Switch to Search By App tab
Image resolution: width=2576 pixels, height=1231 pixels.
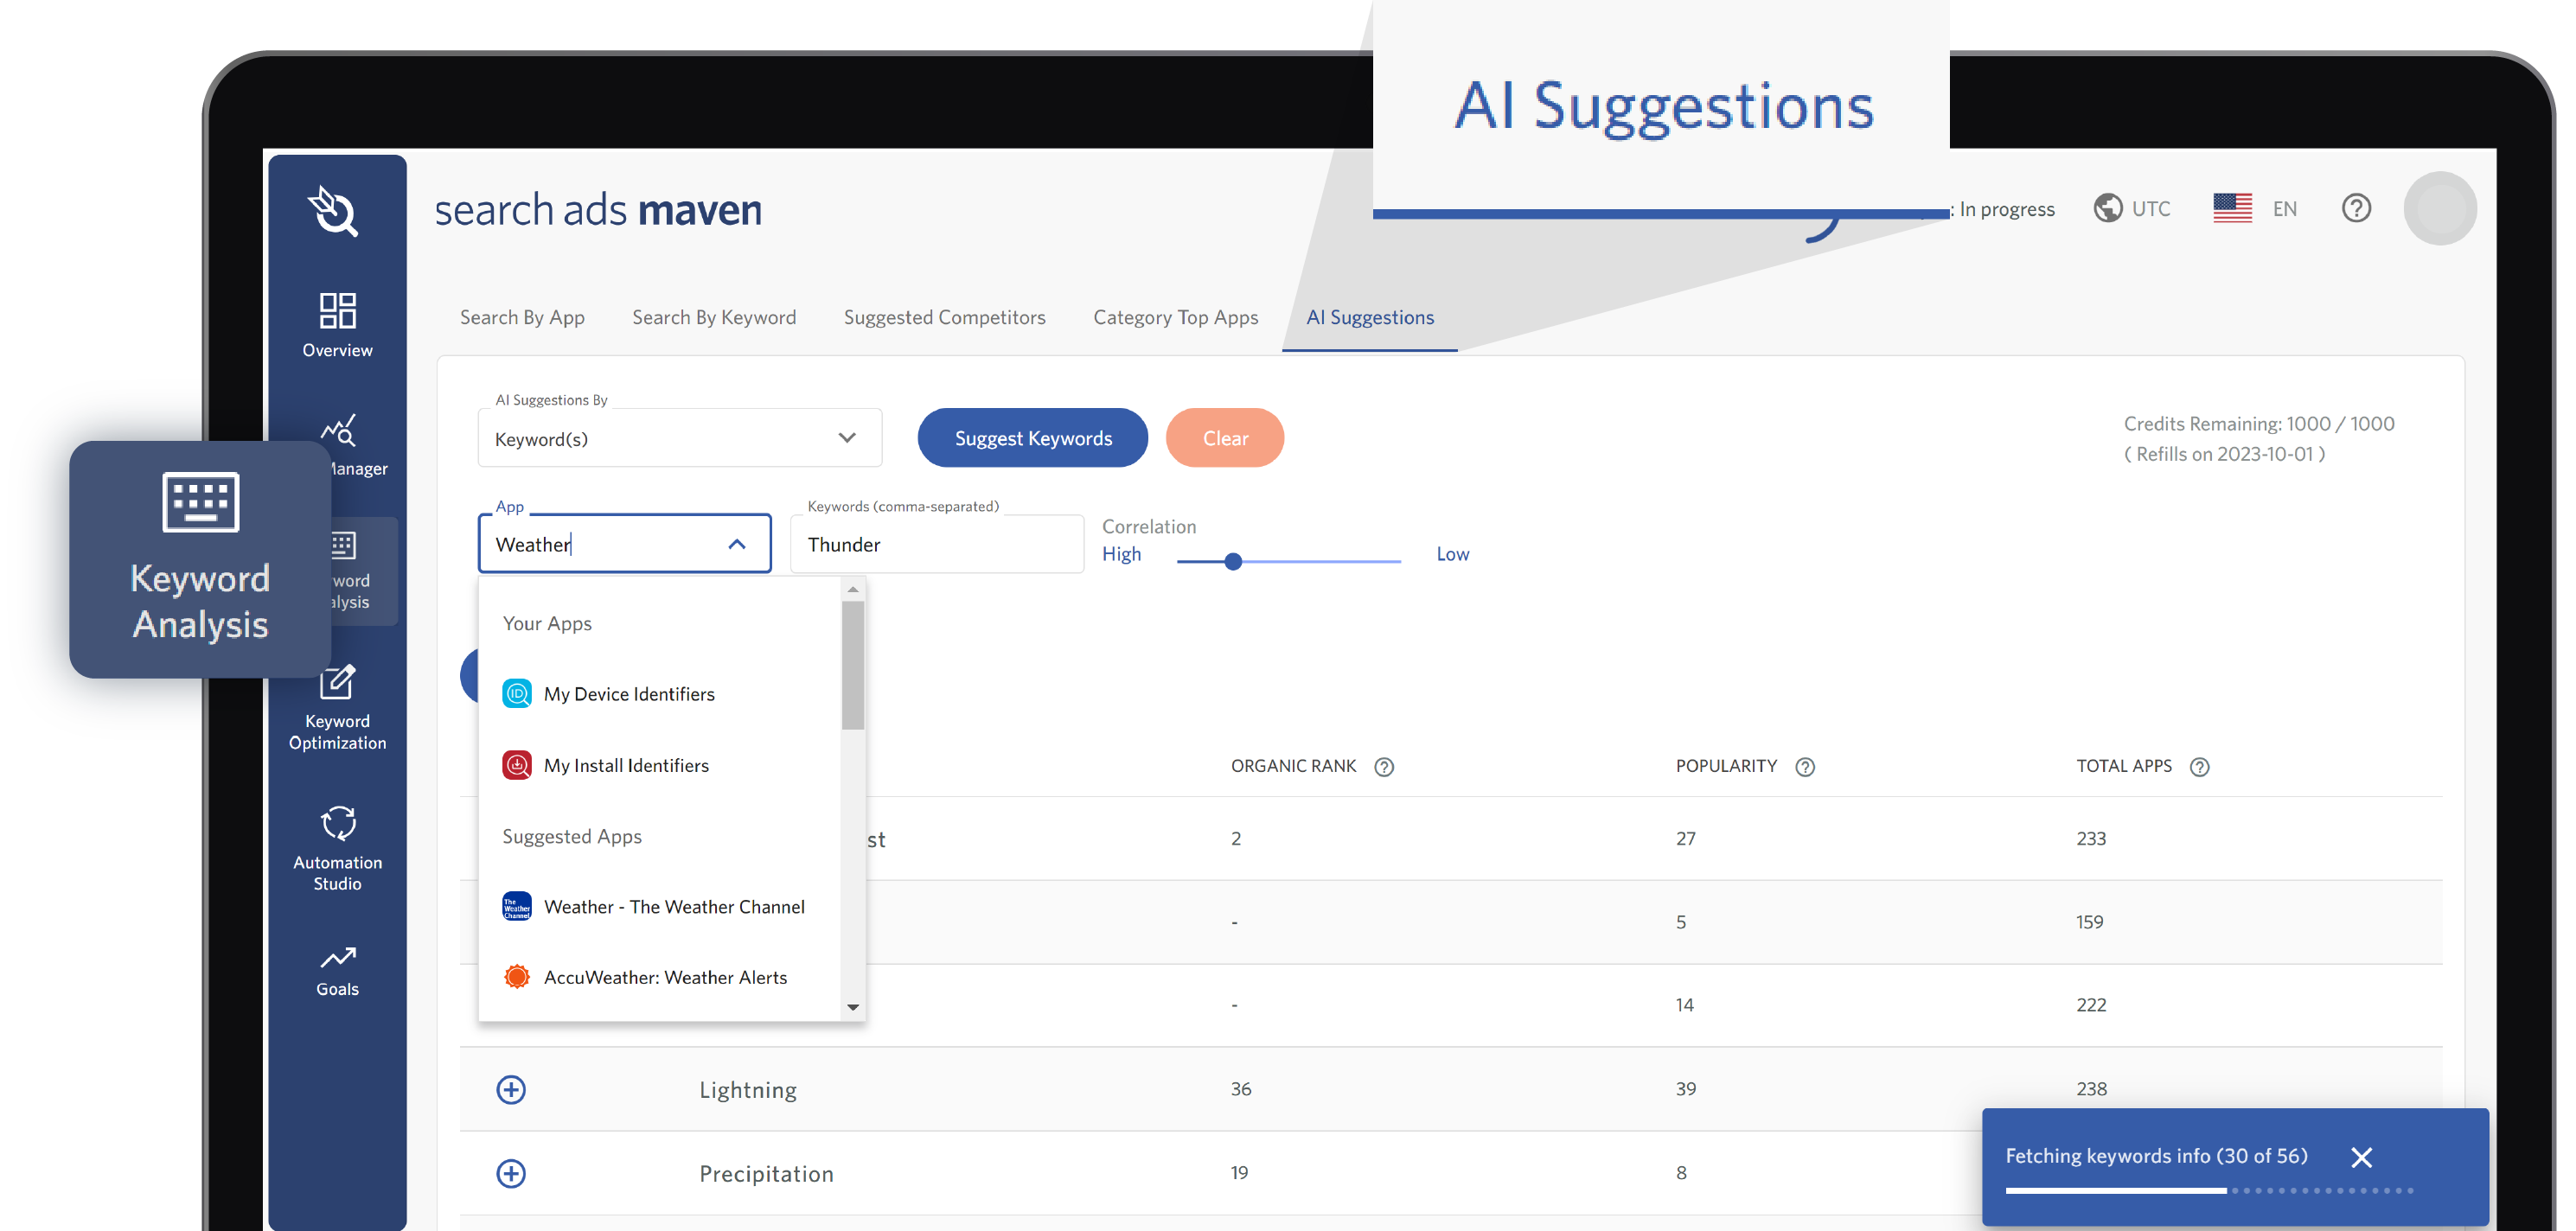pos(522,317)
